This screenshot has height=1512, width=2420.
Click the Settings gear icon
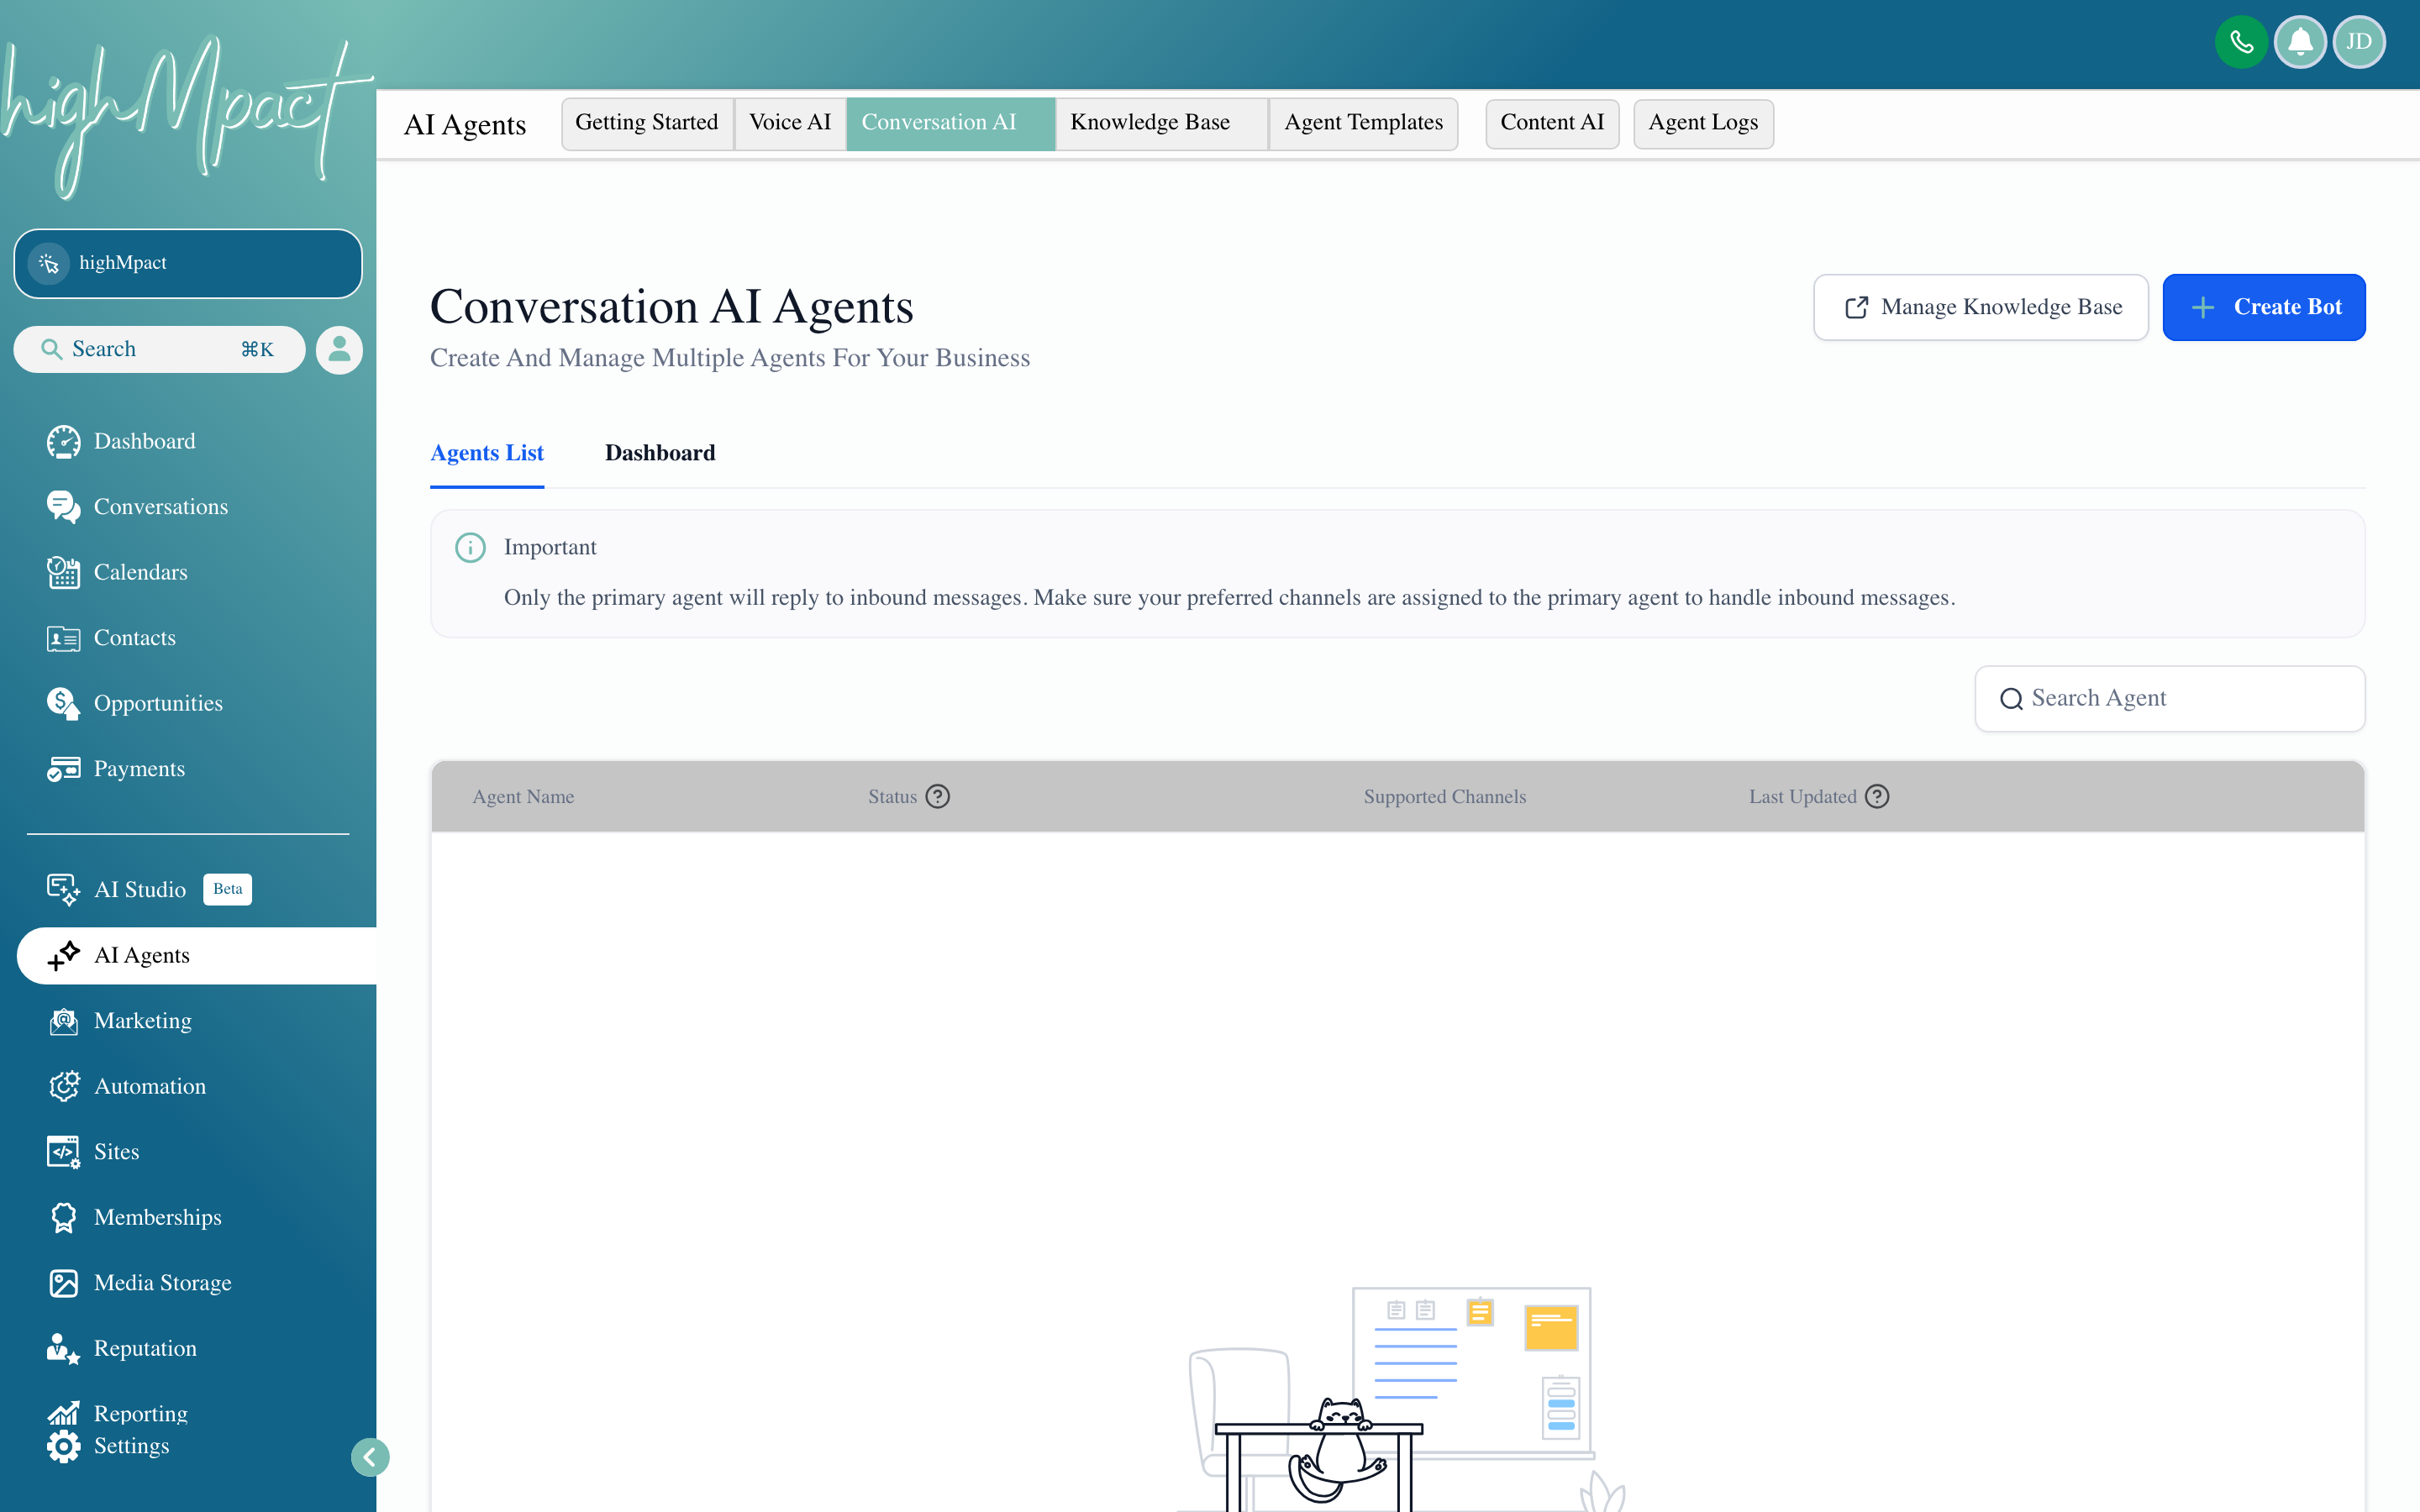tap(63, 1446)
